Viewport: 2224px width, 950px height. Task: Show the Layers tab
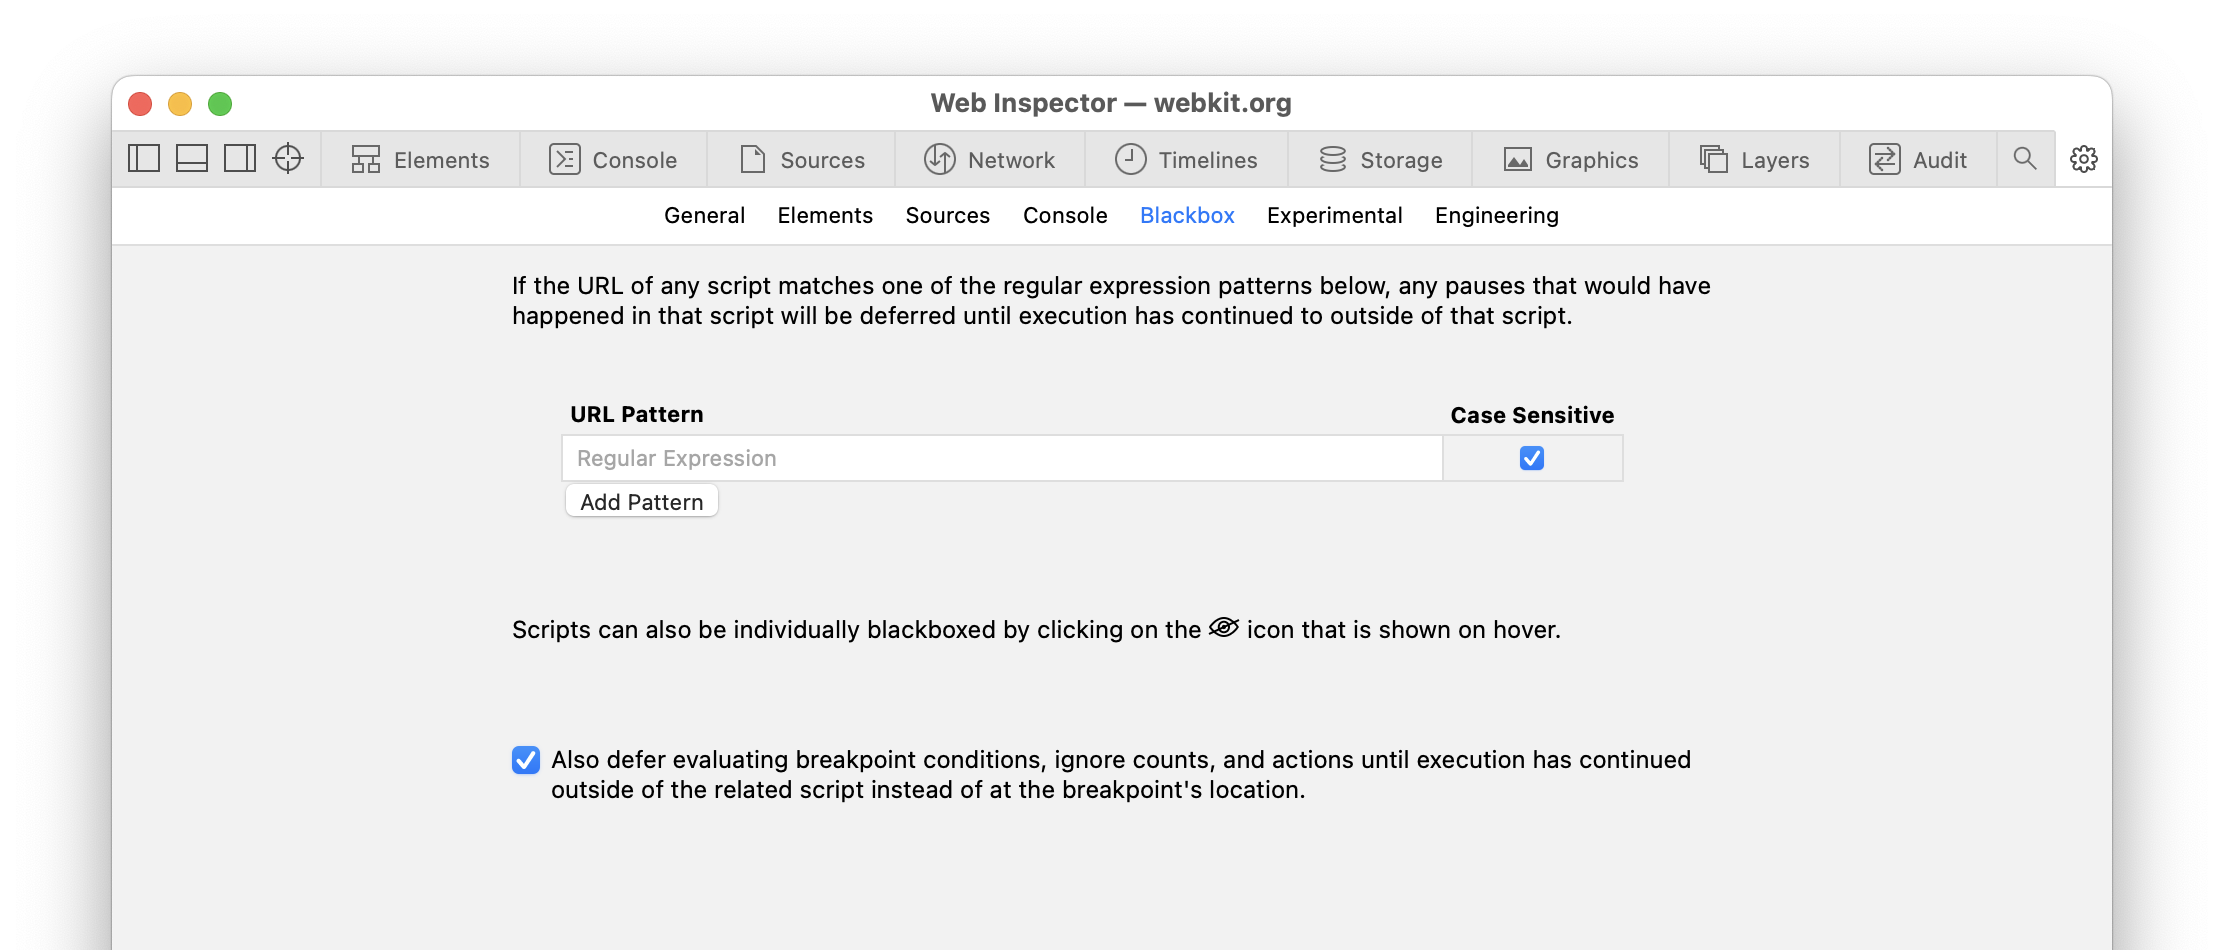tap(1755, 160)
